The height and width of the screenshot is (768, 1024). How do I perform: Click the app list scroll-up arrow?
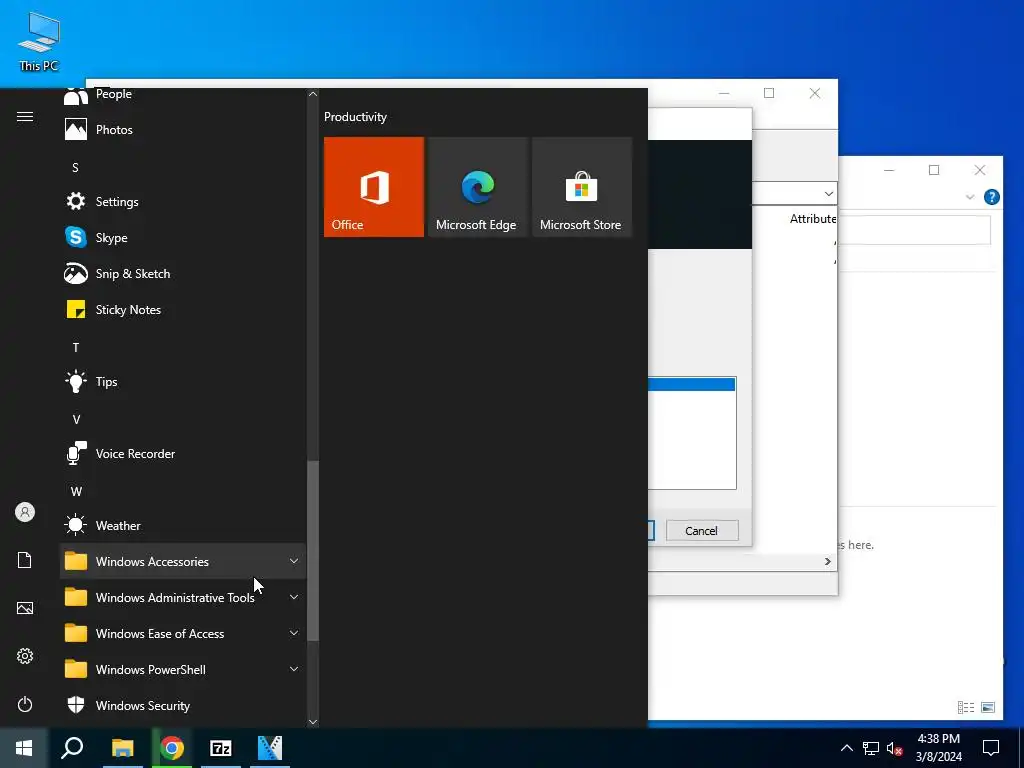(x=313, y=94)
